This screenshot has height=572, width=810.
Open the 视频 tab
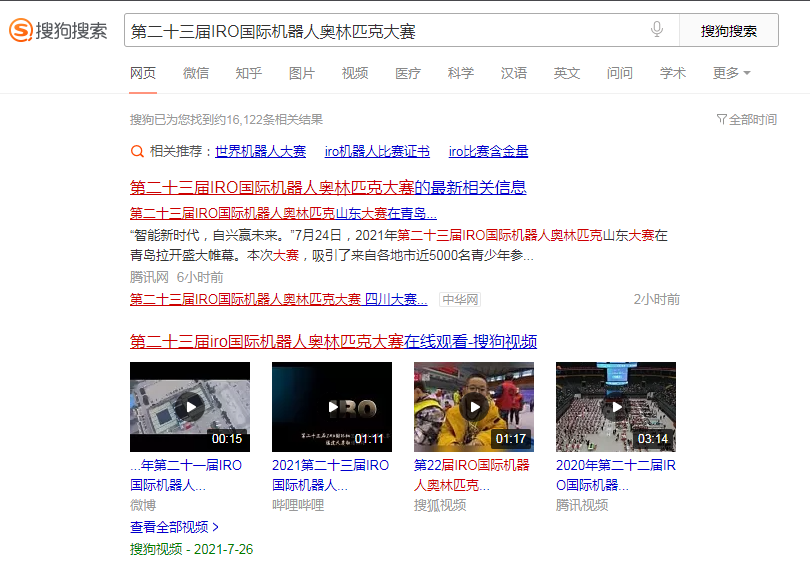(355, 73)
